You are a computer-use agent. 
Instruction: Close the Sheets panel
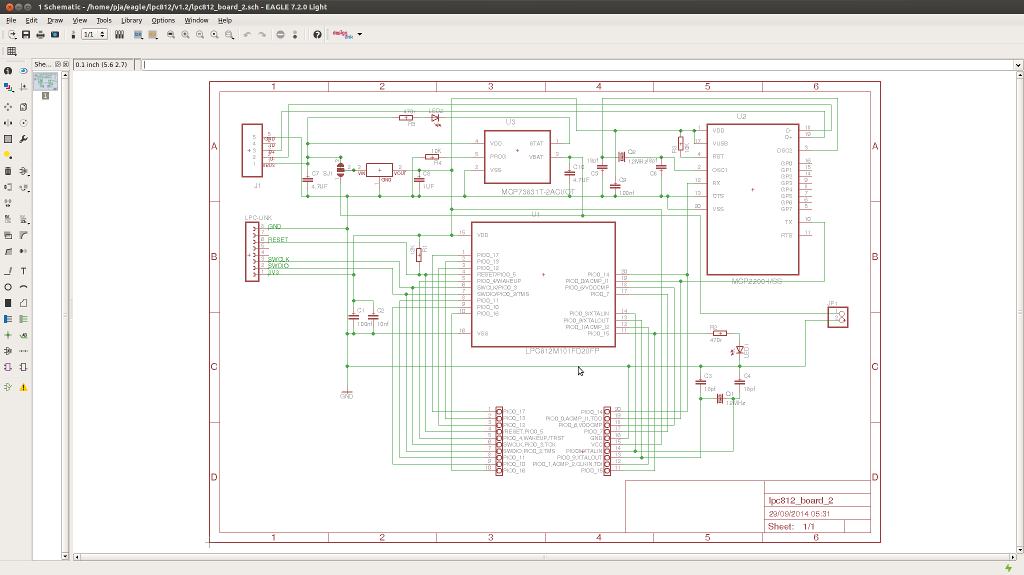click(65, 65)
